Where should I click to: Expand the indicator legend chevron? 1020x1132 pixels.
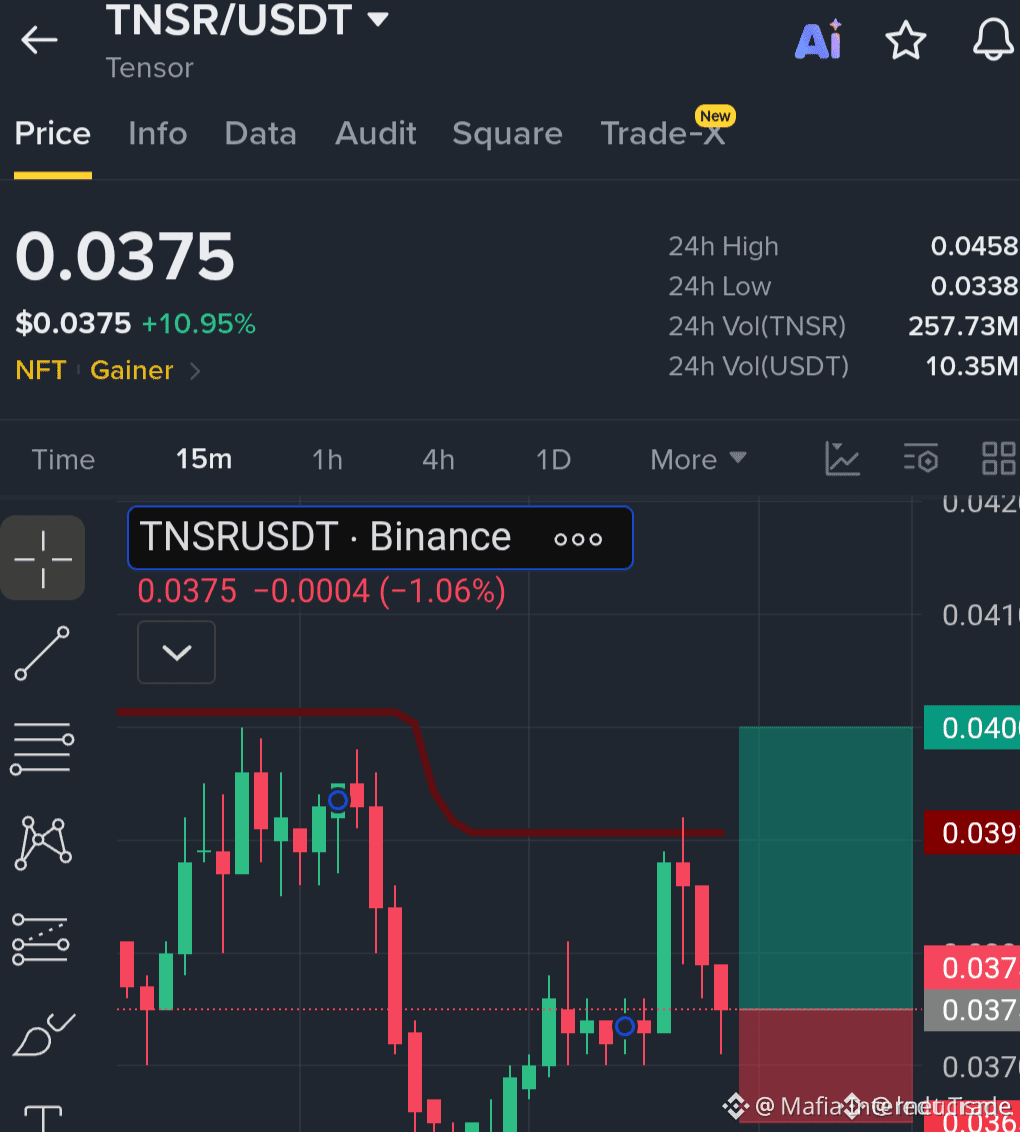pyautogui.click(x=176, y=653)
